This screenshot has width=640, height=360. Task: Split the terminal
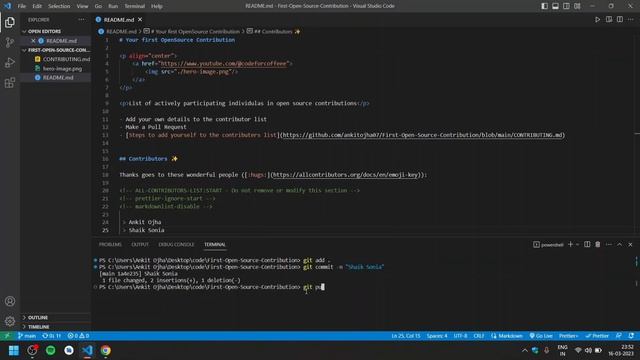587,244
